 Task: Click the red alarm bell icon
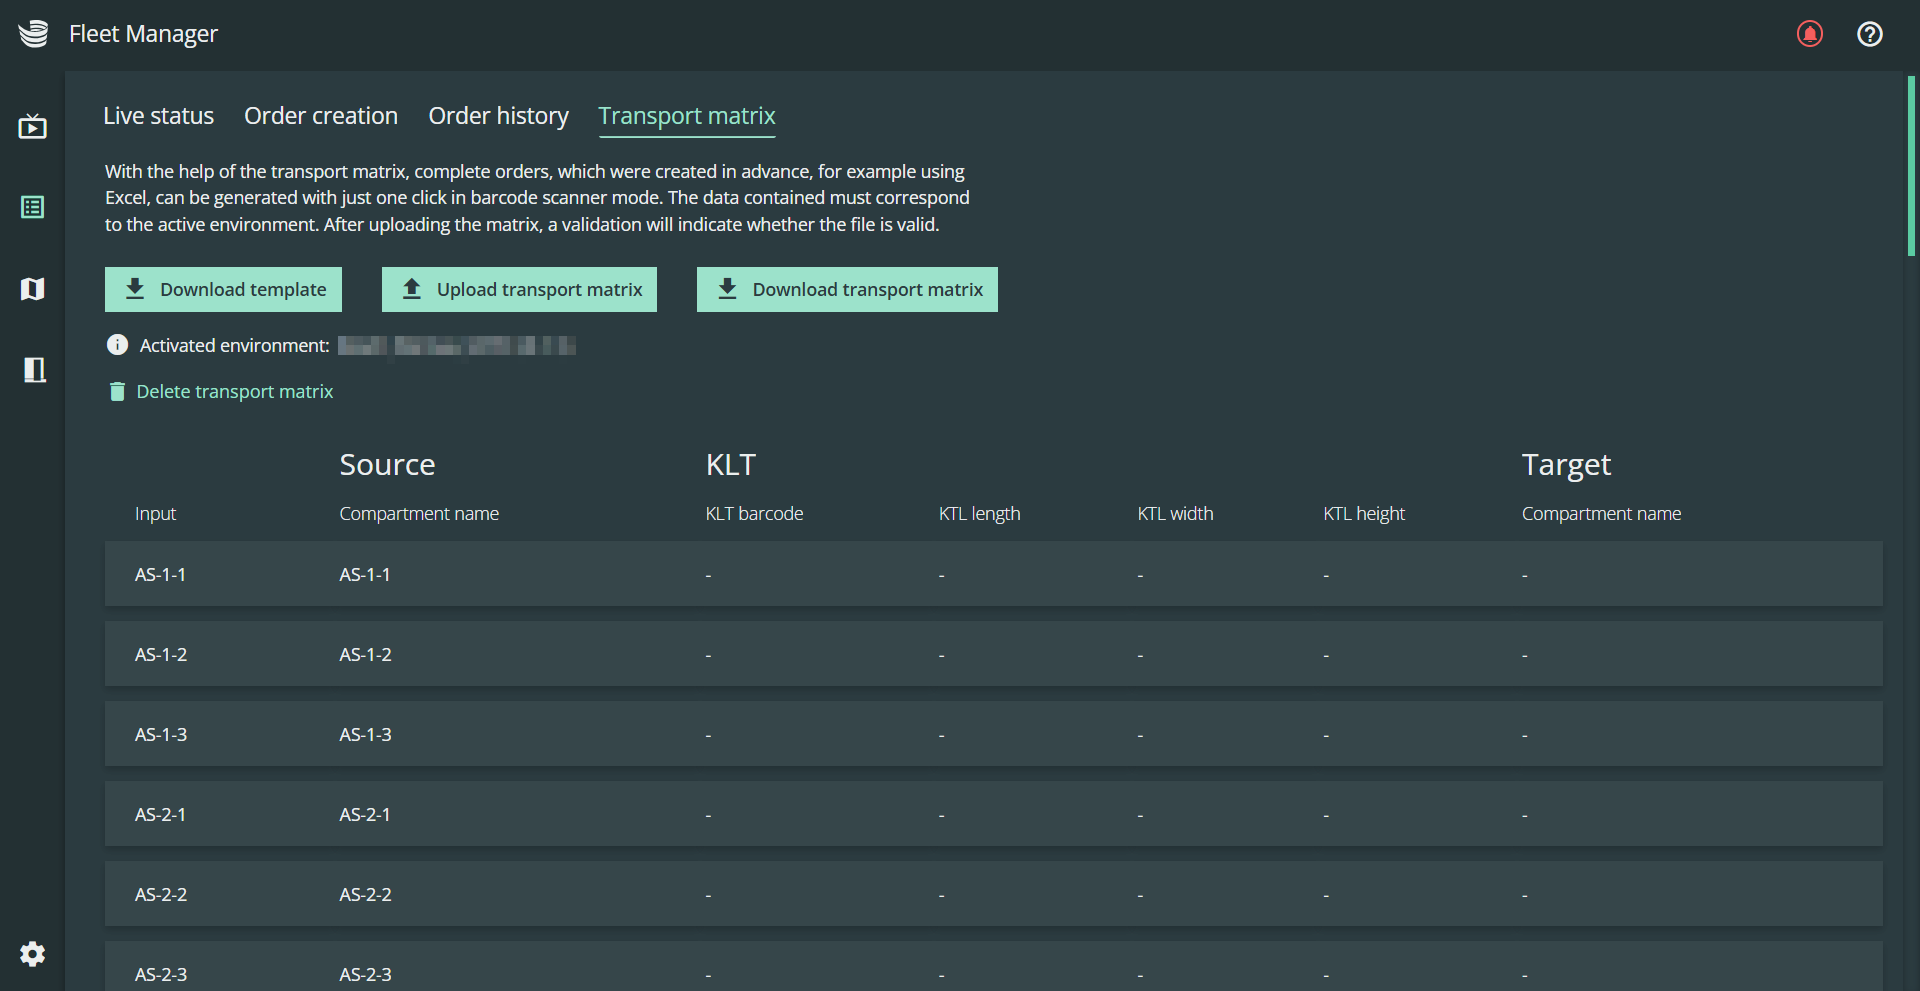1810,34
